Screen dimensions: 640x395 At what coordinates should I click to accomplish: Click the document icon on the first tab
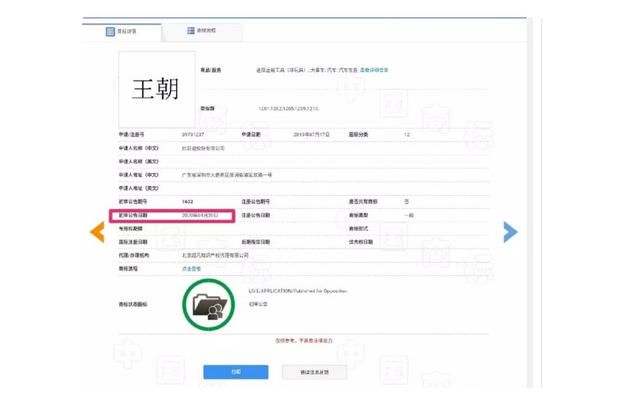pyautogui.click(x=110, y=31)
